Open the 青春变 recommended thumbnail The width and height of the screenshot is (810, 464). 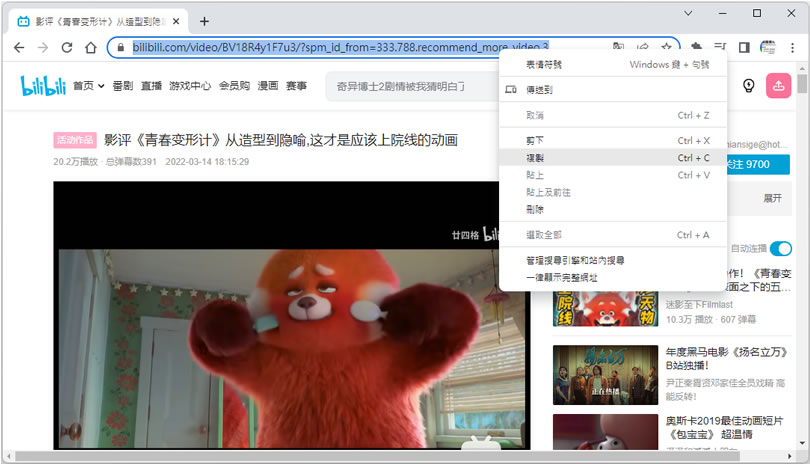pyautogui.click(x=605, y=308)
